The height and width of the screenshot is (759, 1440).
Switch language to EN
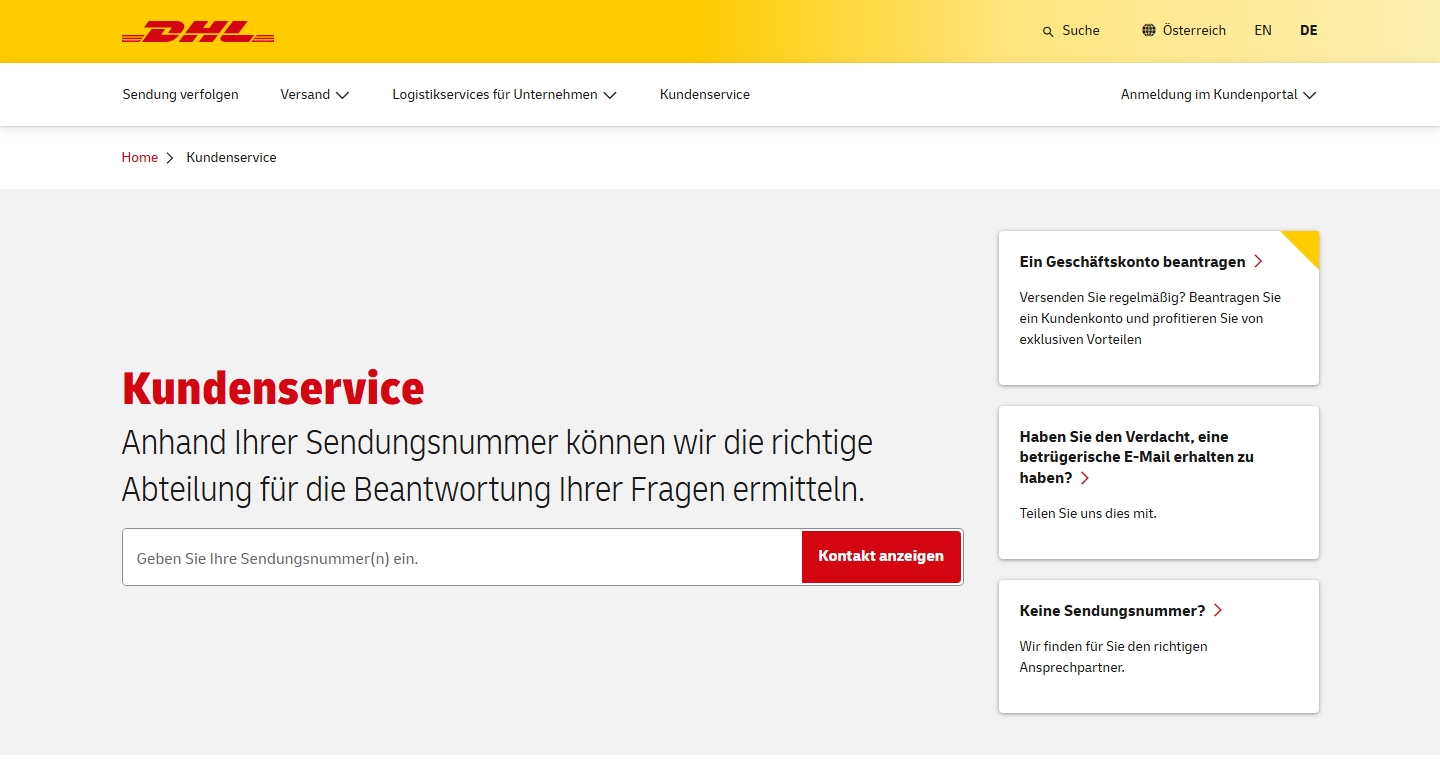point(1262,30)
